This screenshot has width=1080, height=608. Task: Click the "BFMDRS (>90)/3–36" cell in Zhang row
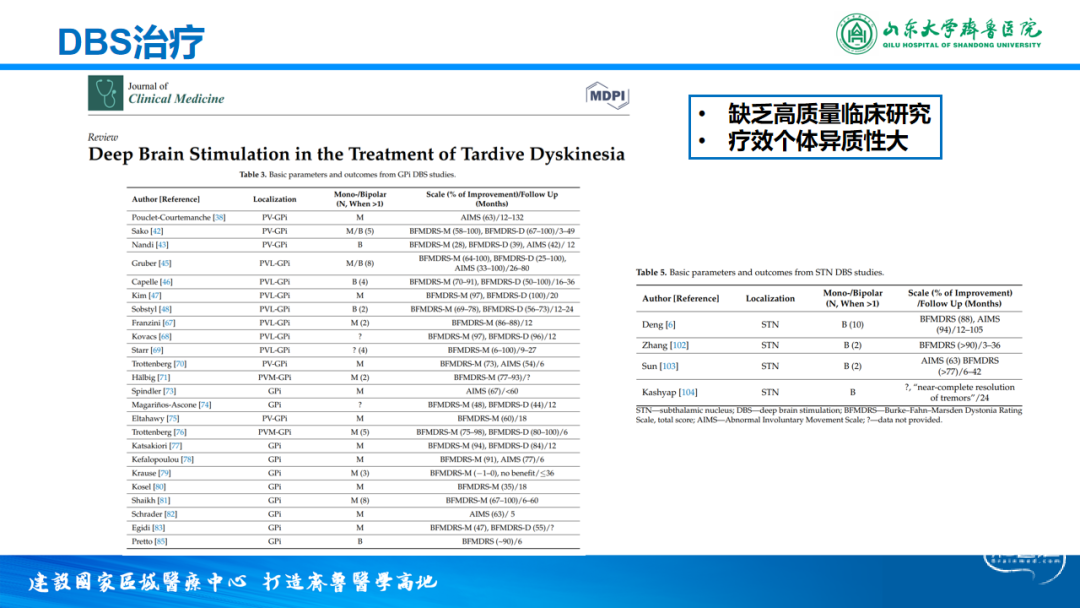pos(959,346)
